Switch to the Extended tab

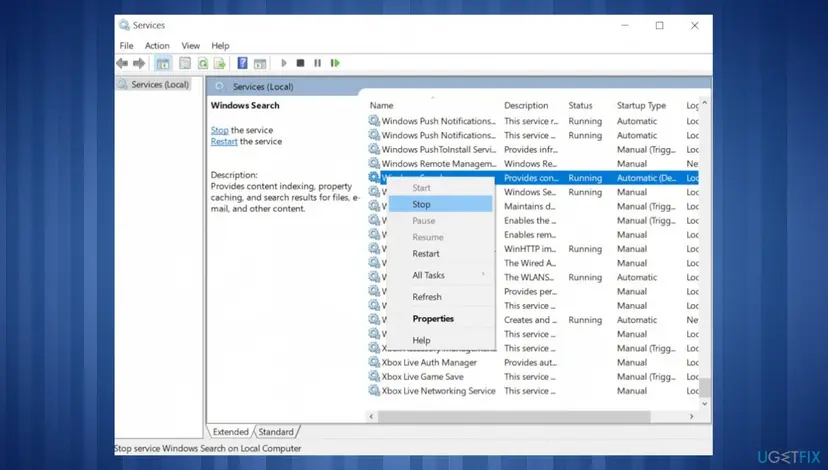point(230,432)
